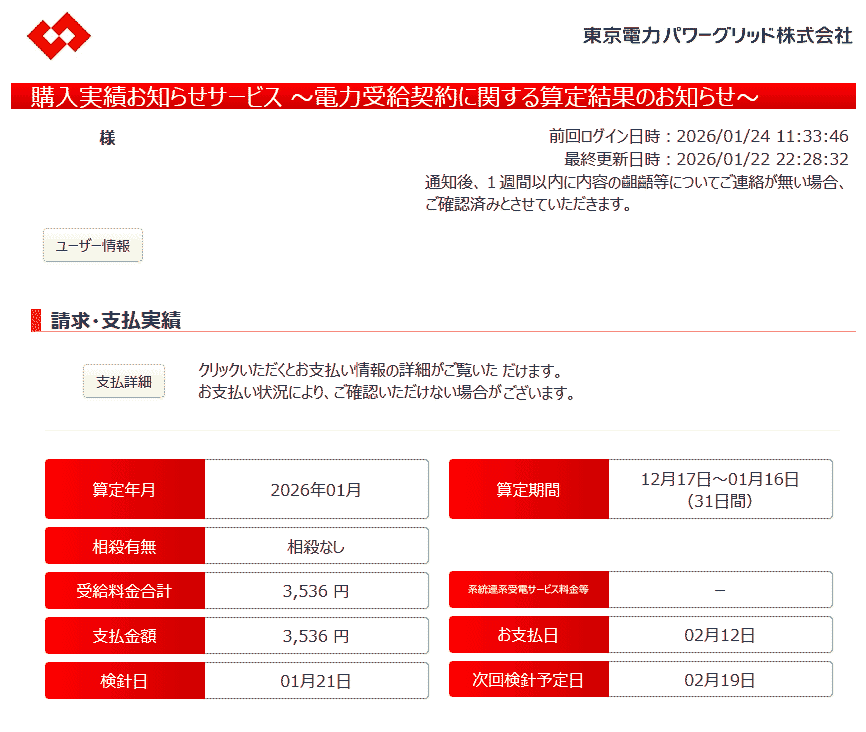Viewport: 866px width, 732px height.
Task: Select the 2026年01月 value field
Action: (x=316, y=490)
